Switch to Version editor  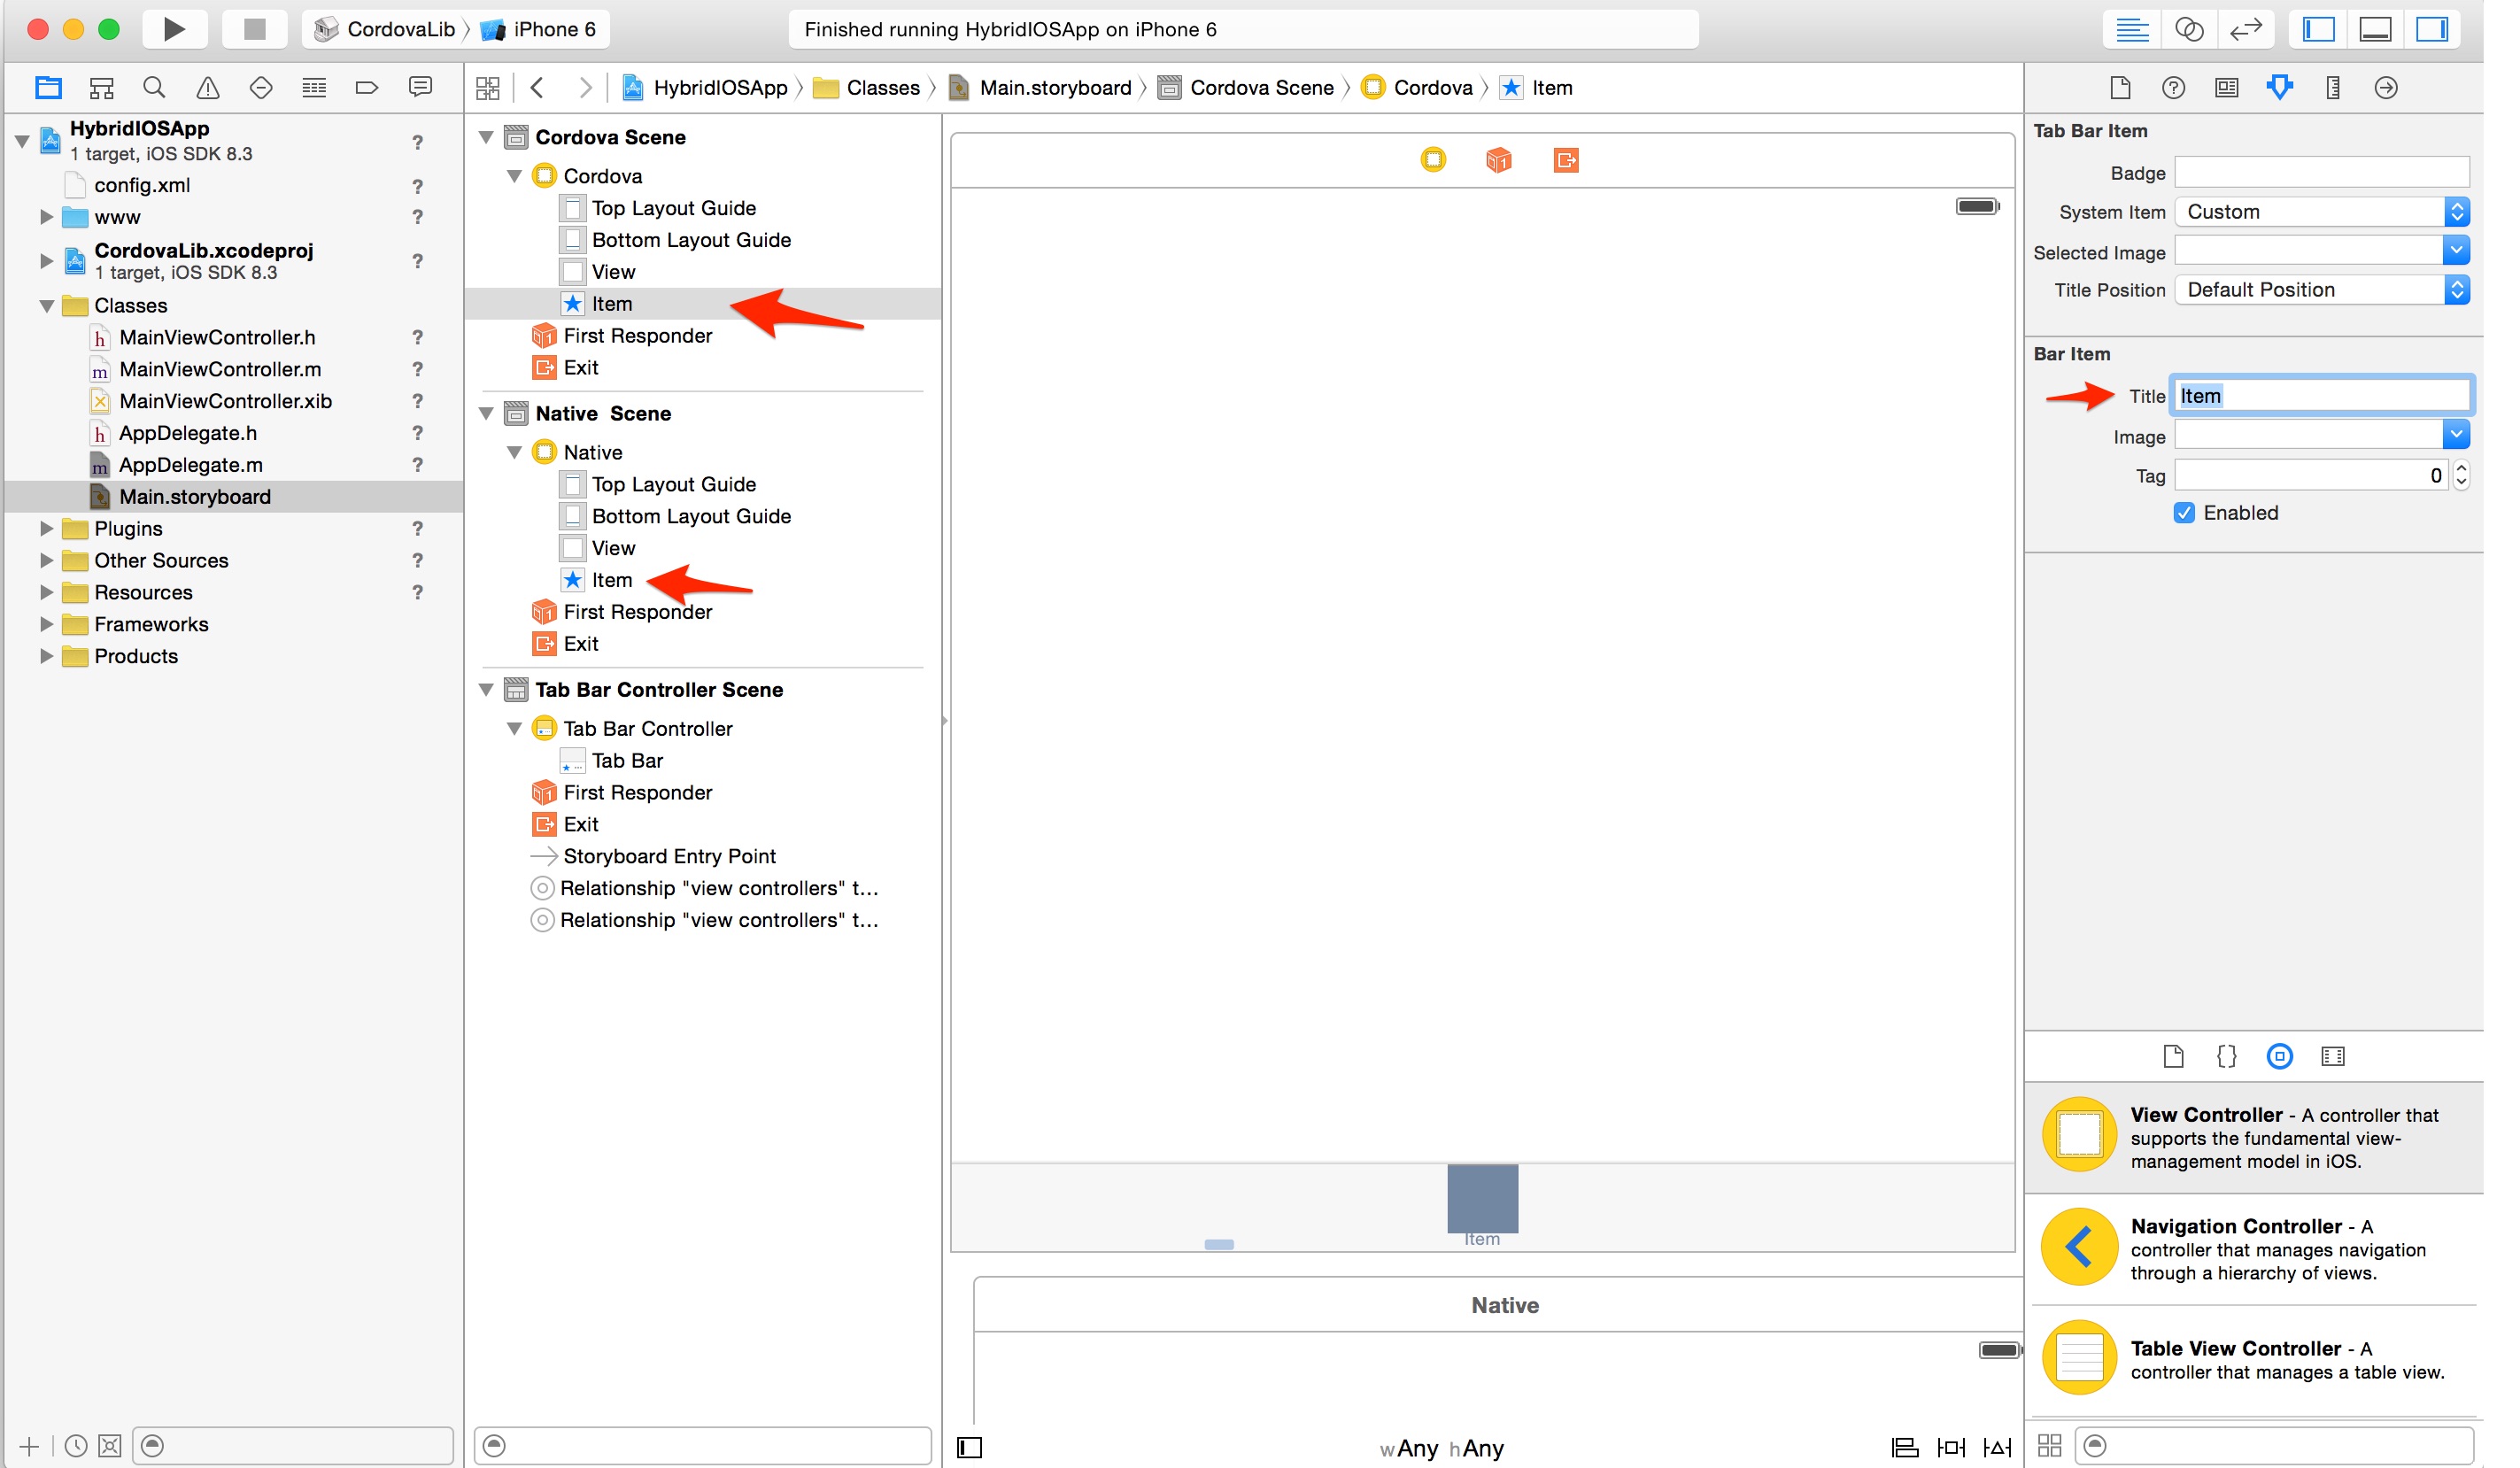tap(2246, 29)
